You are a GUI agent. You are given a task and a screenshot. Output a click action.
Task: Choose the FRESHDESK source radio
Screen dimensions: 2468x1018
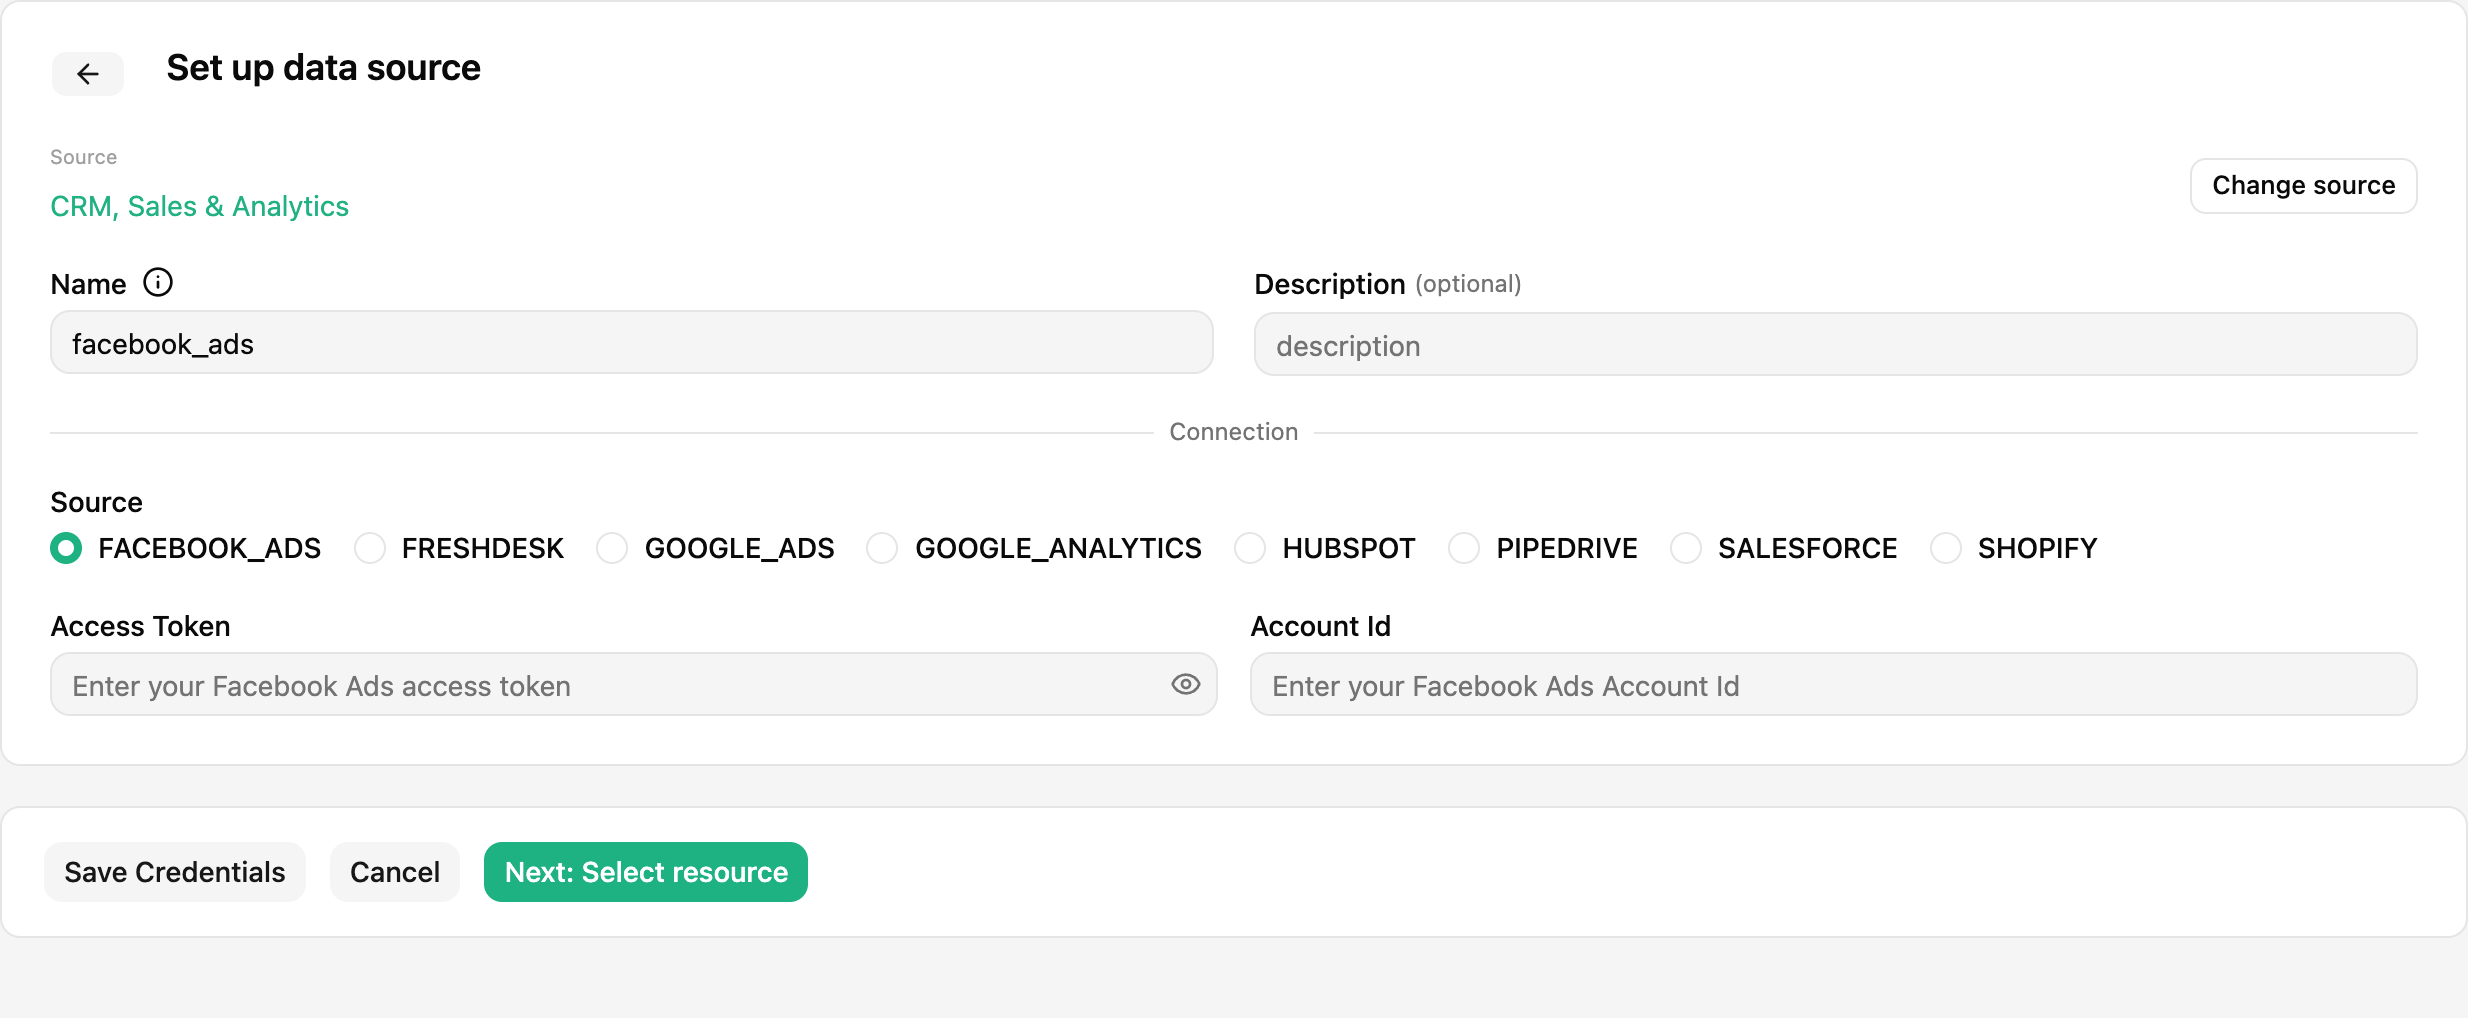[x=370, y=548]
